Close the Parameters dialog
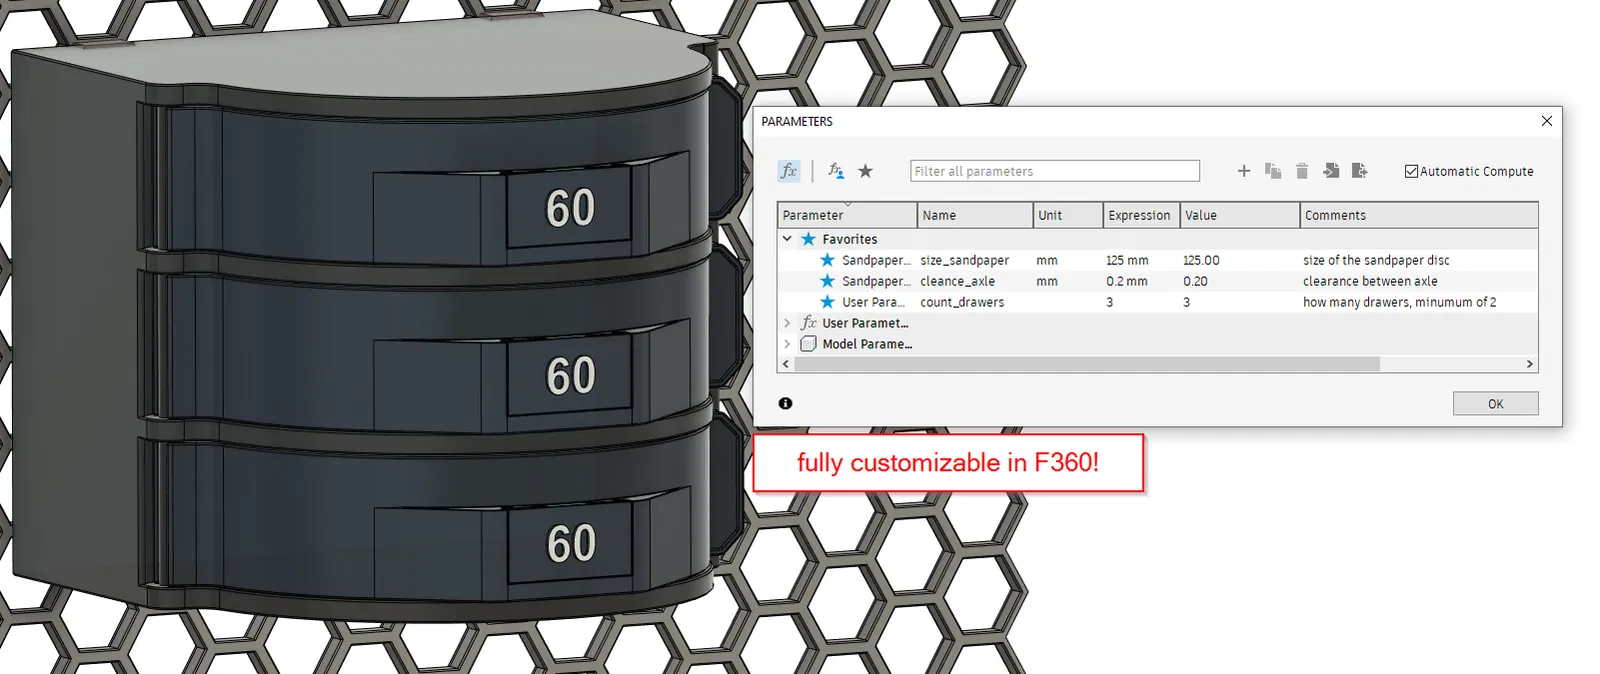This screenshot has height=674, width=1600. tap(1547, 121)
